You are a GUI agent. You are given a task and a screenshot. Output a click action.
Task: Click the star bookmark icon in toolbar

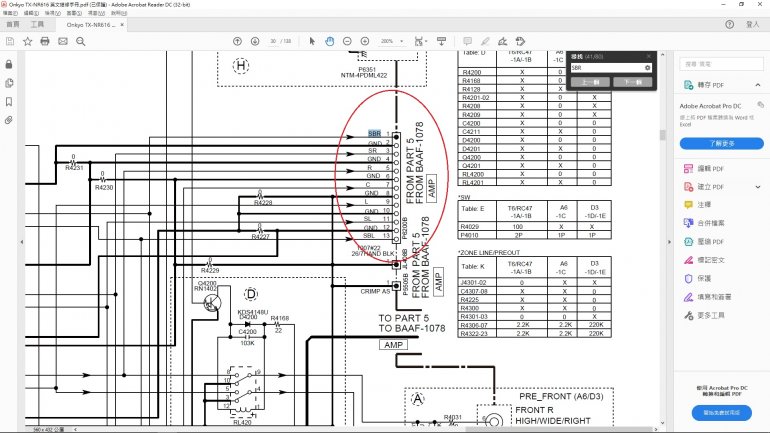pos(26,41)
